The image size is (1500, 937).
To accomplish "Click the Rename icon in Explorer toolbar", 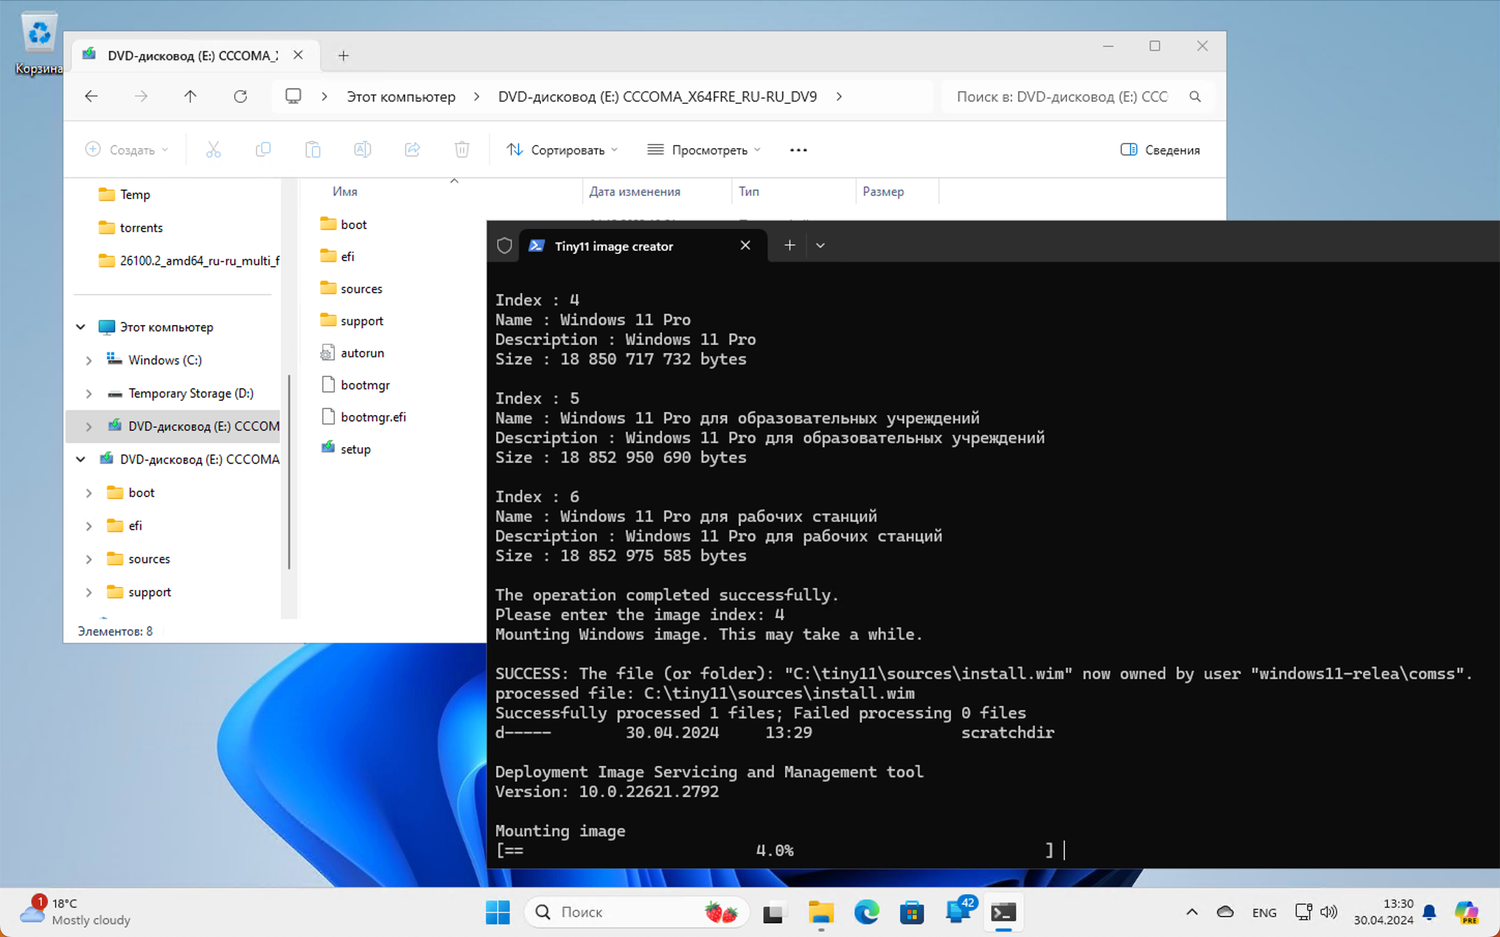I will [362, 150].
